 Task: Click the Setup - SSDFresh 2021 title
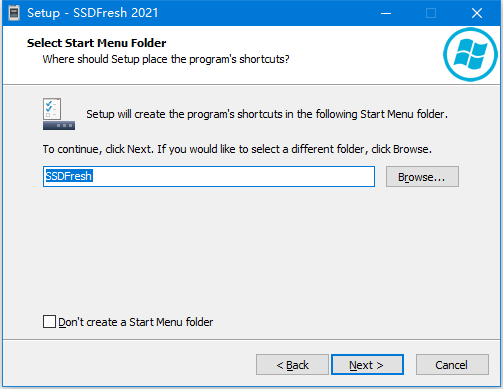click(93, 13)
